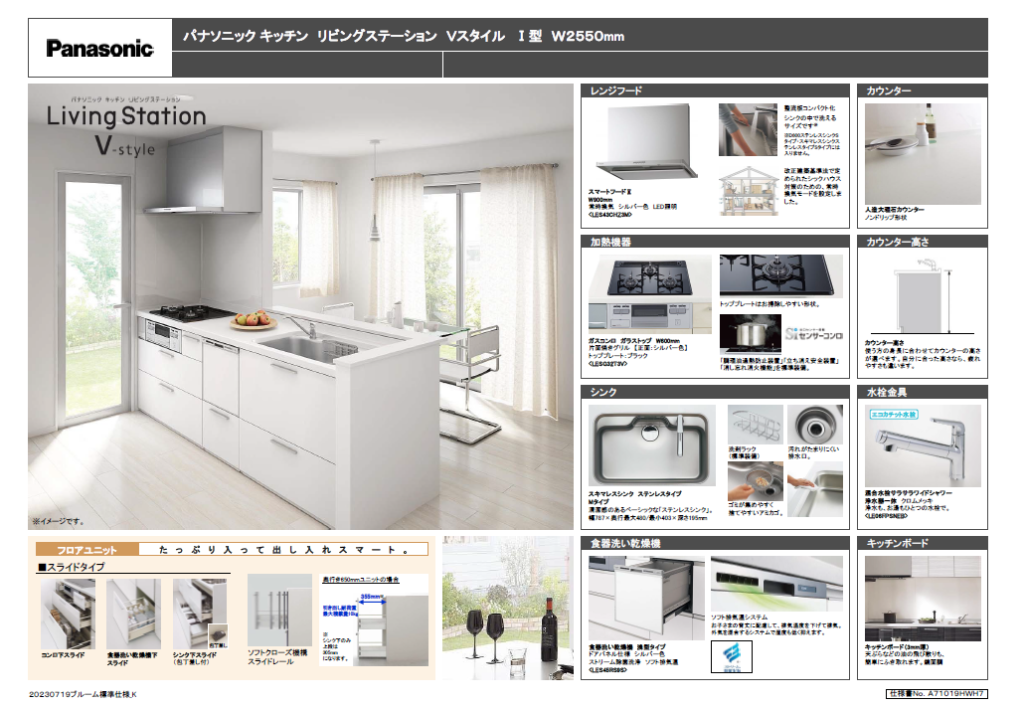Screen dimensions: 1024x707
Task: Click the Panasonic logo
Action: [100, 48]
